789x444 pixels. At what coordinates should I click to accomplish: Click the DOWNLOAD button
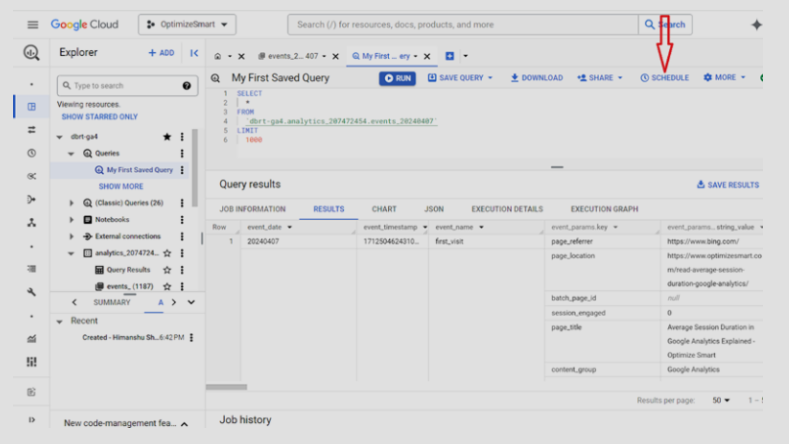click(537, 78)
